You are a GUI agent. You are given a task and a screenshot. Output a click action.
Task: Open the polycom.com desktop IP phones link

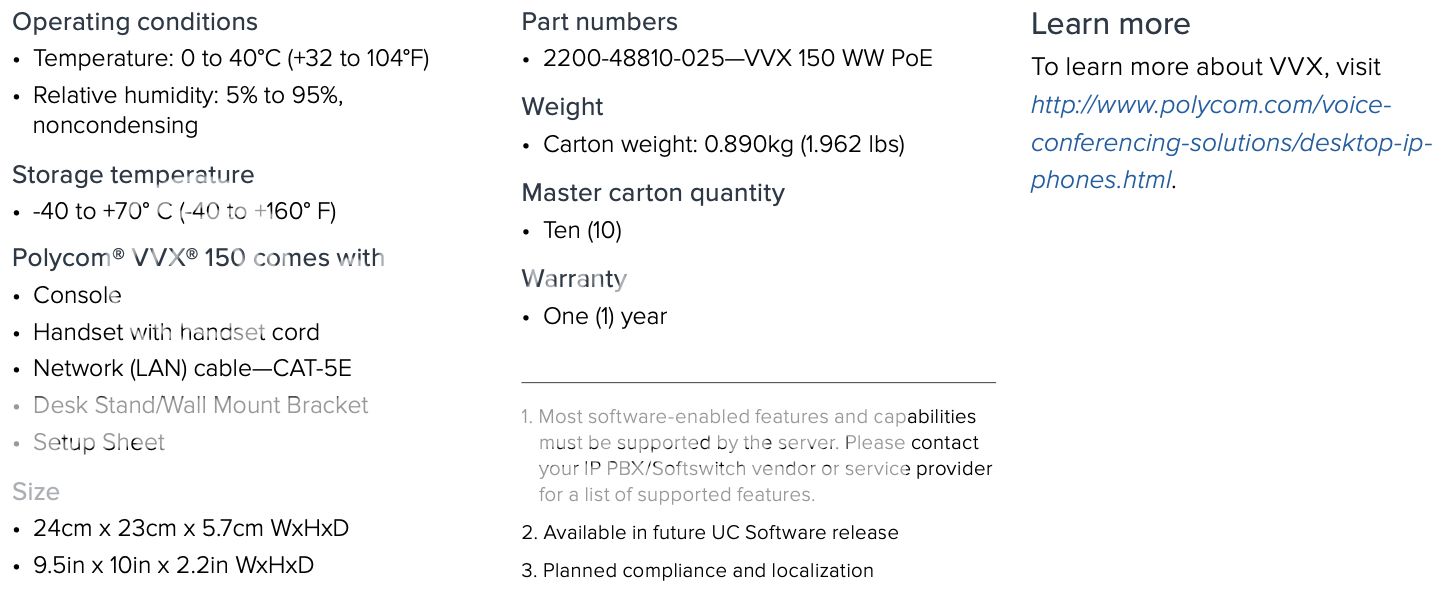tap(1231, 142)
